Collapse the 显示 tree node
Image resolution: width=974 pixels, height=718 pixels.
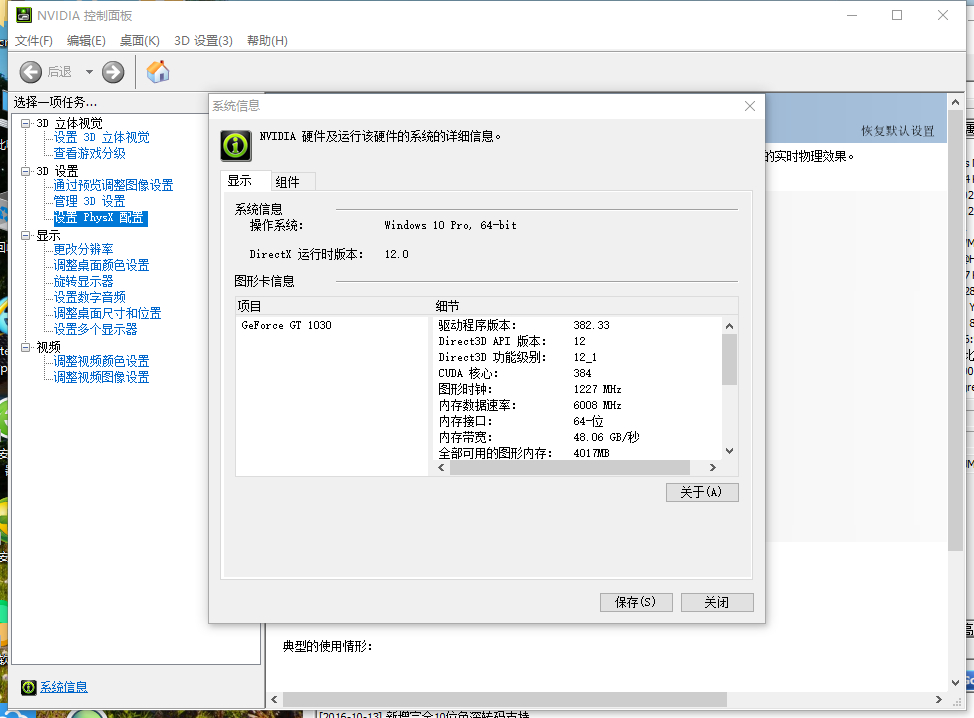point(25,235)
